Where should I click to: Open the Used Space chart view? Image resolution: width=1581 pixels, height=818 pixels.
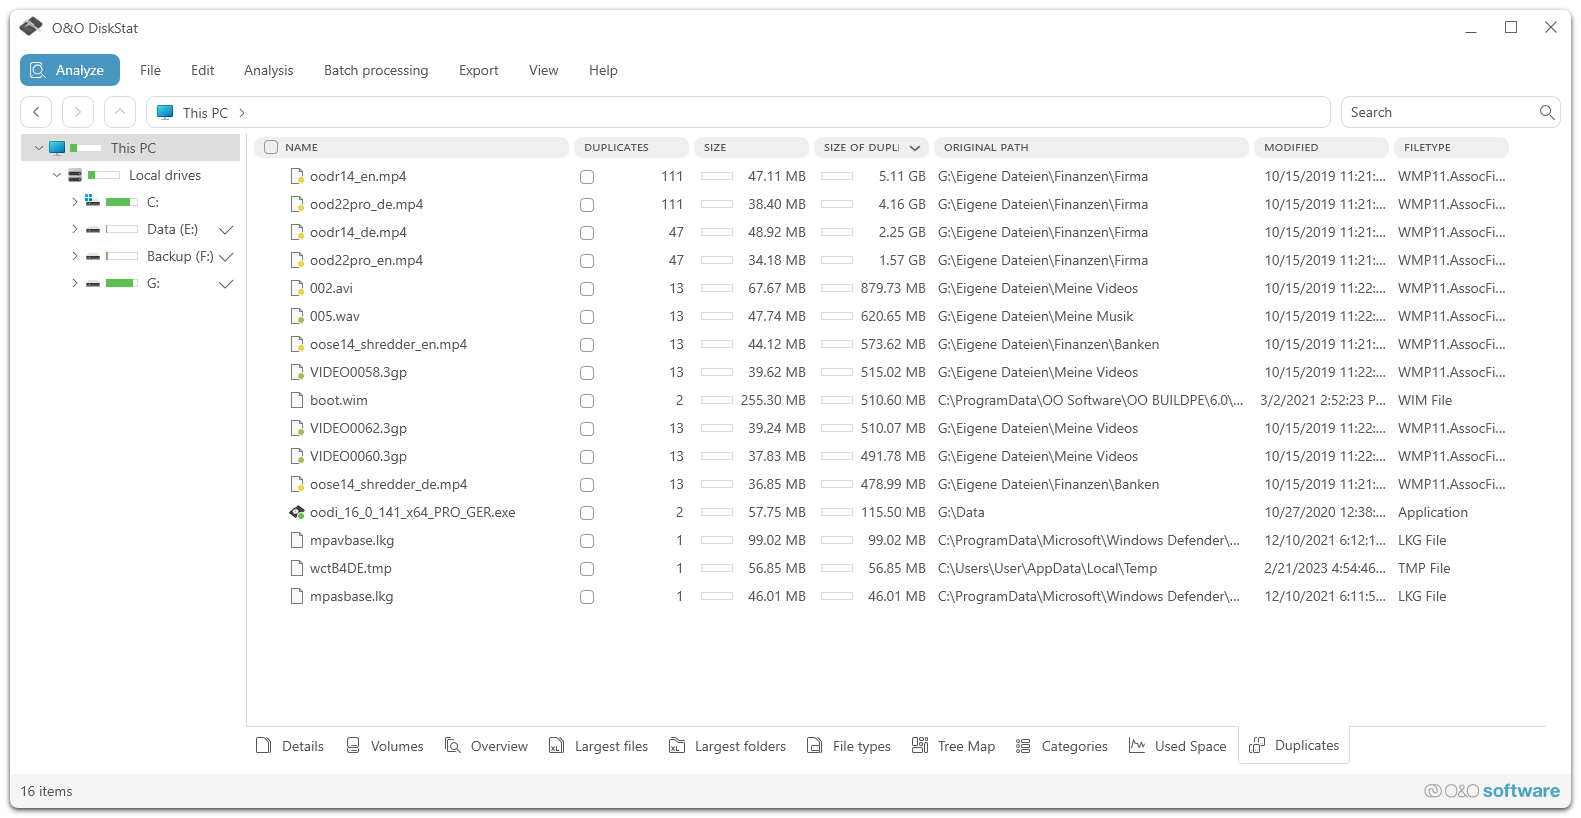[x=1177, y=746]
